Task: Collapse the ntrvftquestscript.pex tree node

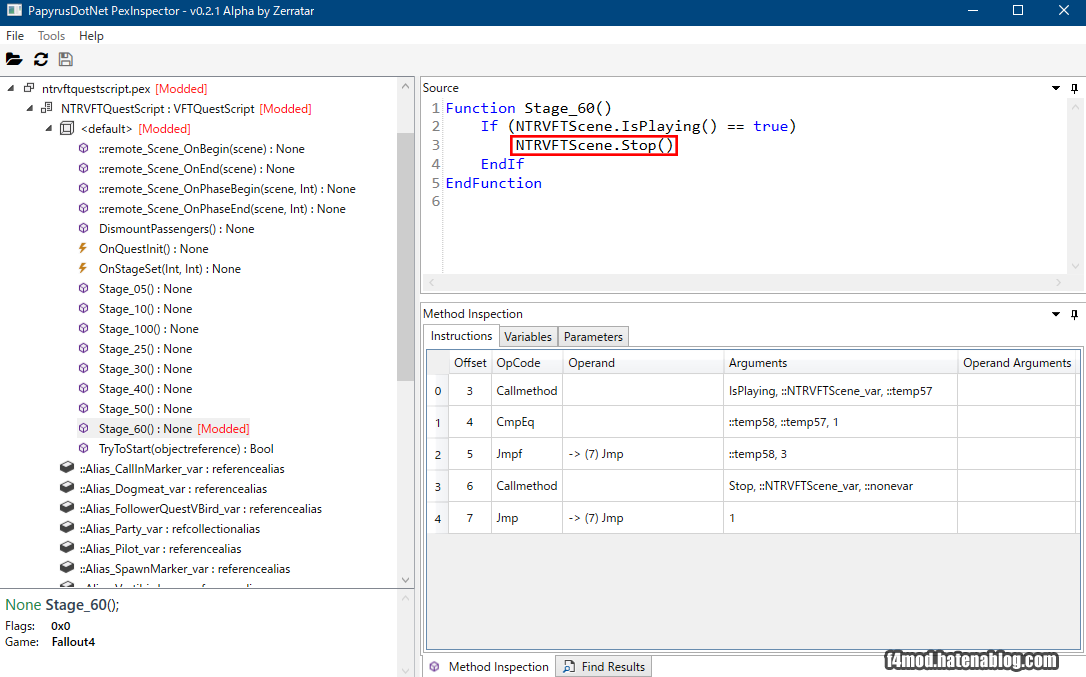Action: click(x=11, y=89)
